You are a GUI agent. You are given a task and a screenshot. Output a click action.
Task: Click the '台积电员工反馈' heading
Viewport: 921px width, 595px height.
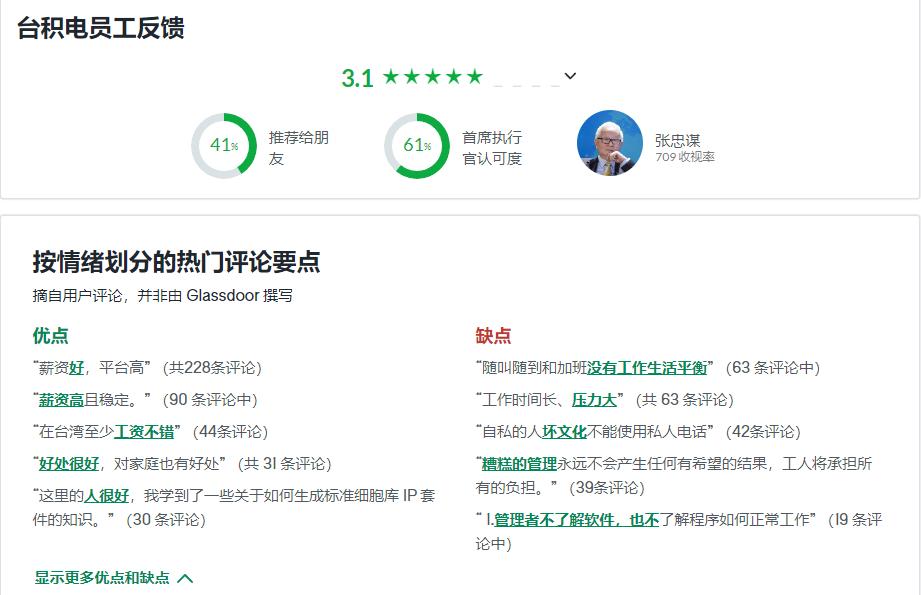point(100,28)
